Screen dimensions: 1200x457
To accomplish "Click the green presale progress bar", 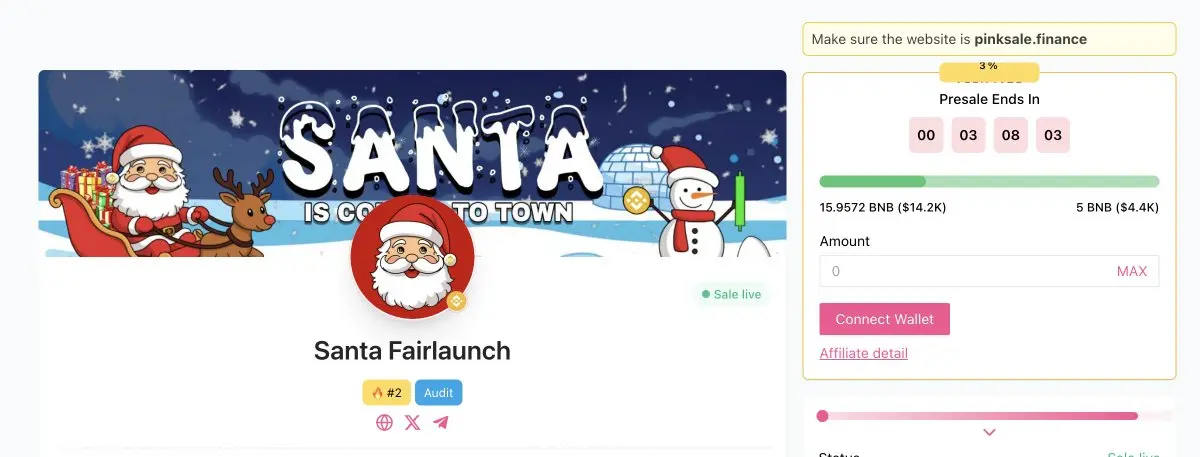I will [x=989, y=182].
